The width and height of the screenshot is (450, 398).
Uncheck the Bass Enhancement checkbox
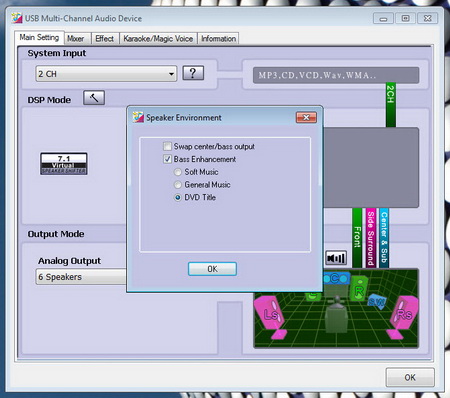click(x=168, y=159)
